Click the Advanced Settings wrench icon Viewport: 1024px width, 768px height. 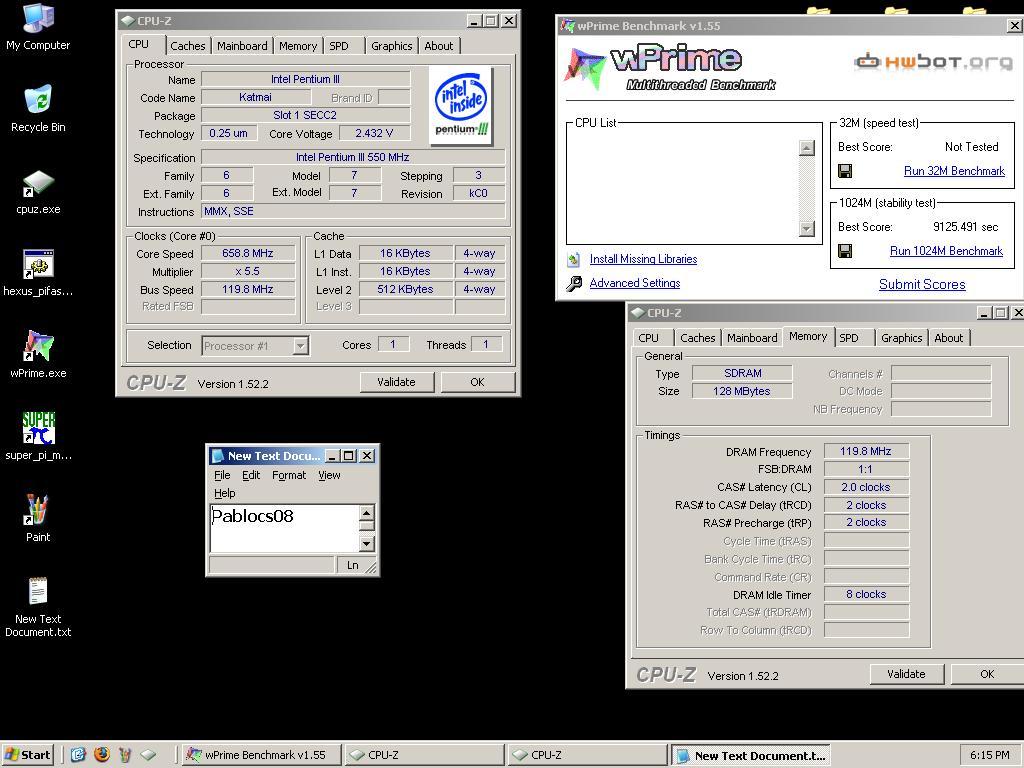573,283
